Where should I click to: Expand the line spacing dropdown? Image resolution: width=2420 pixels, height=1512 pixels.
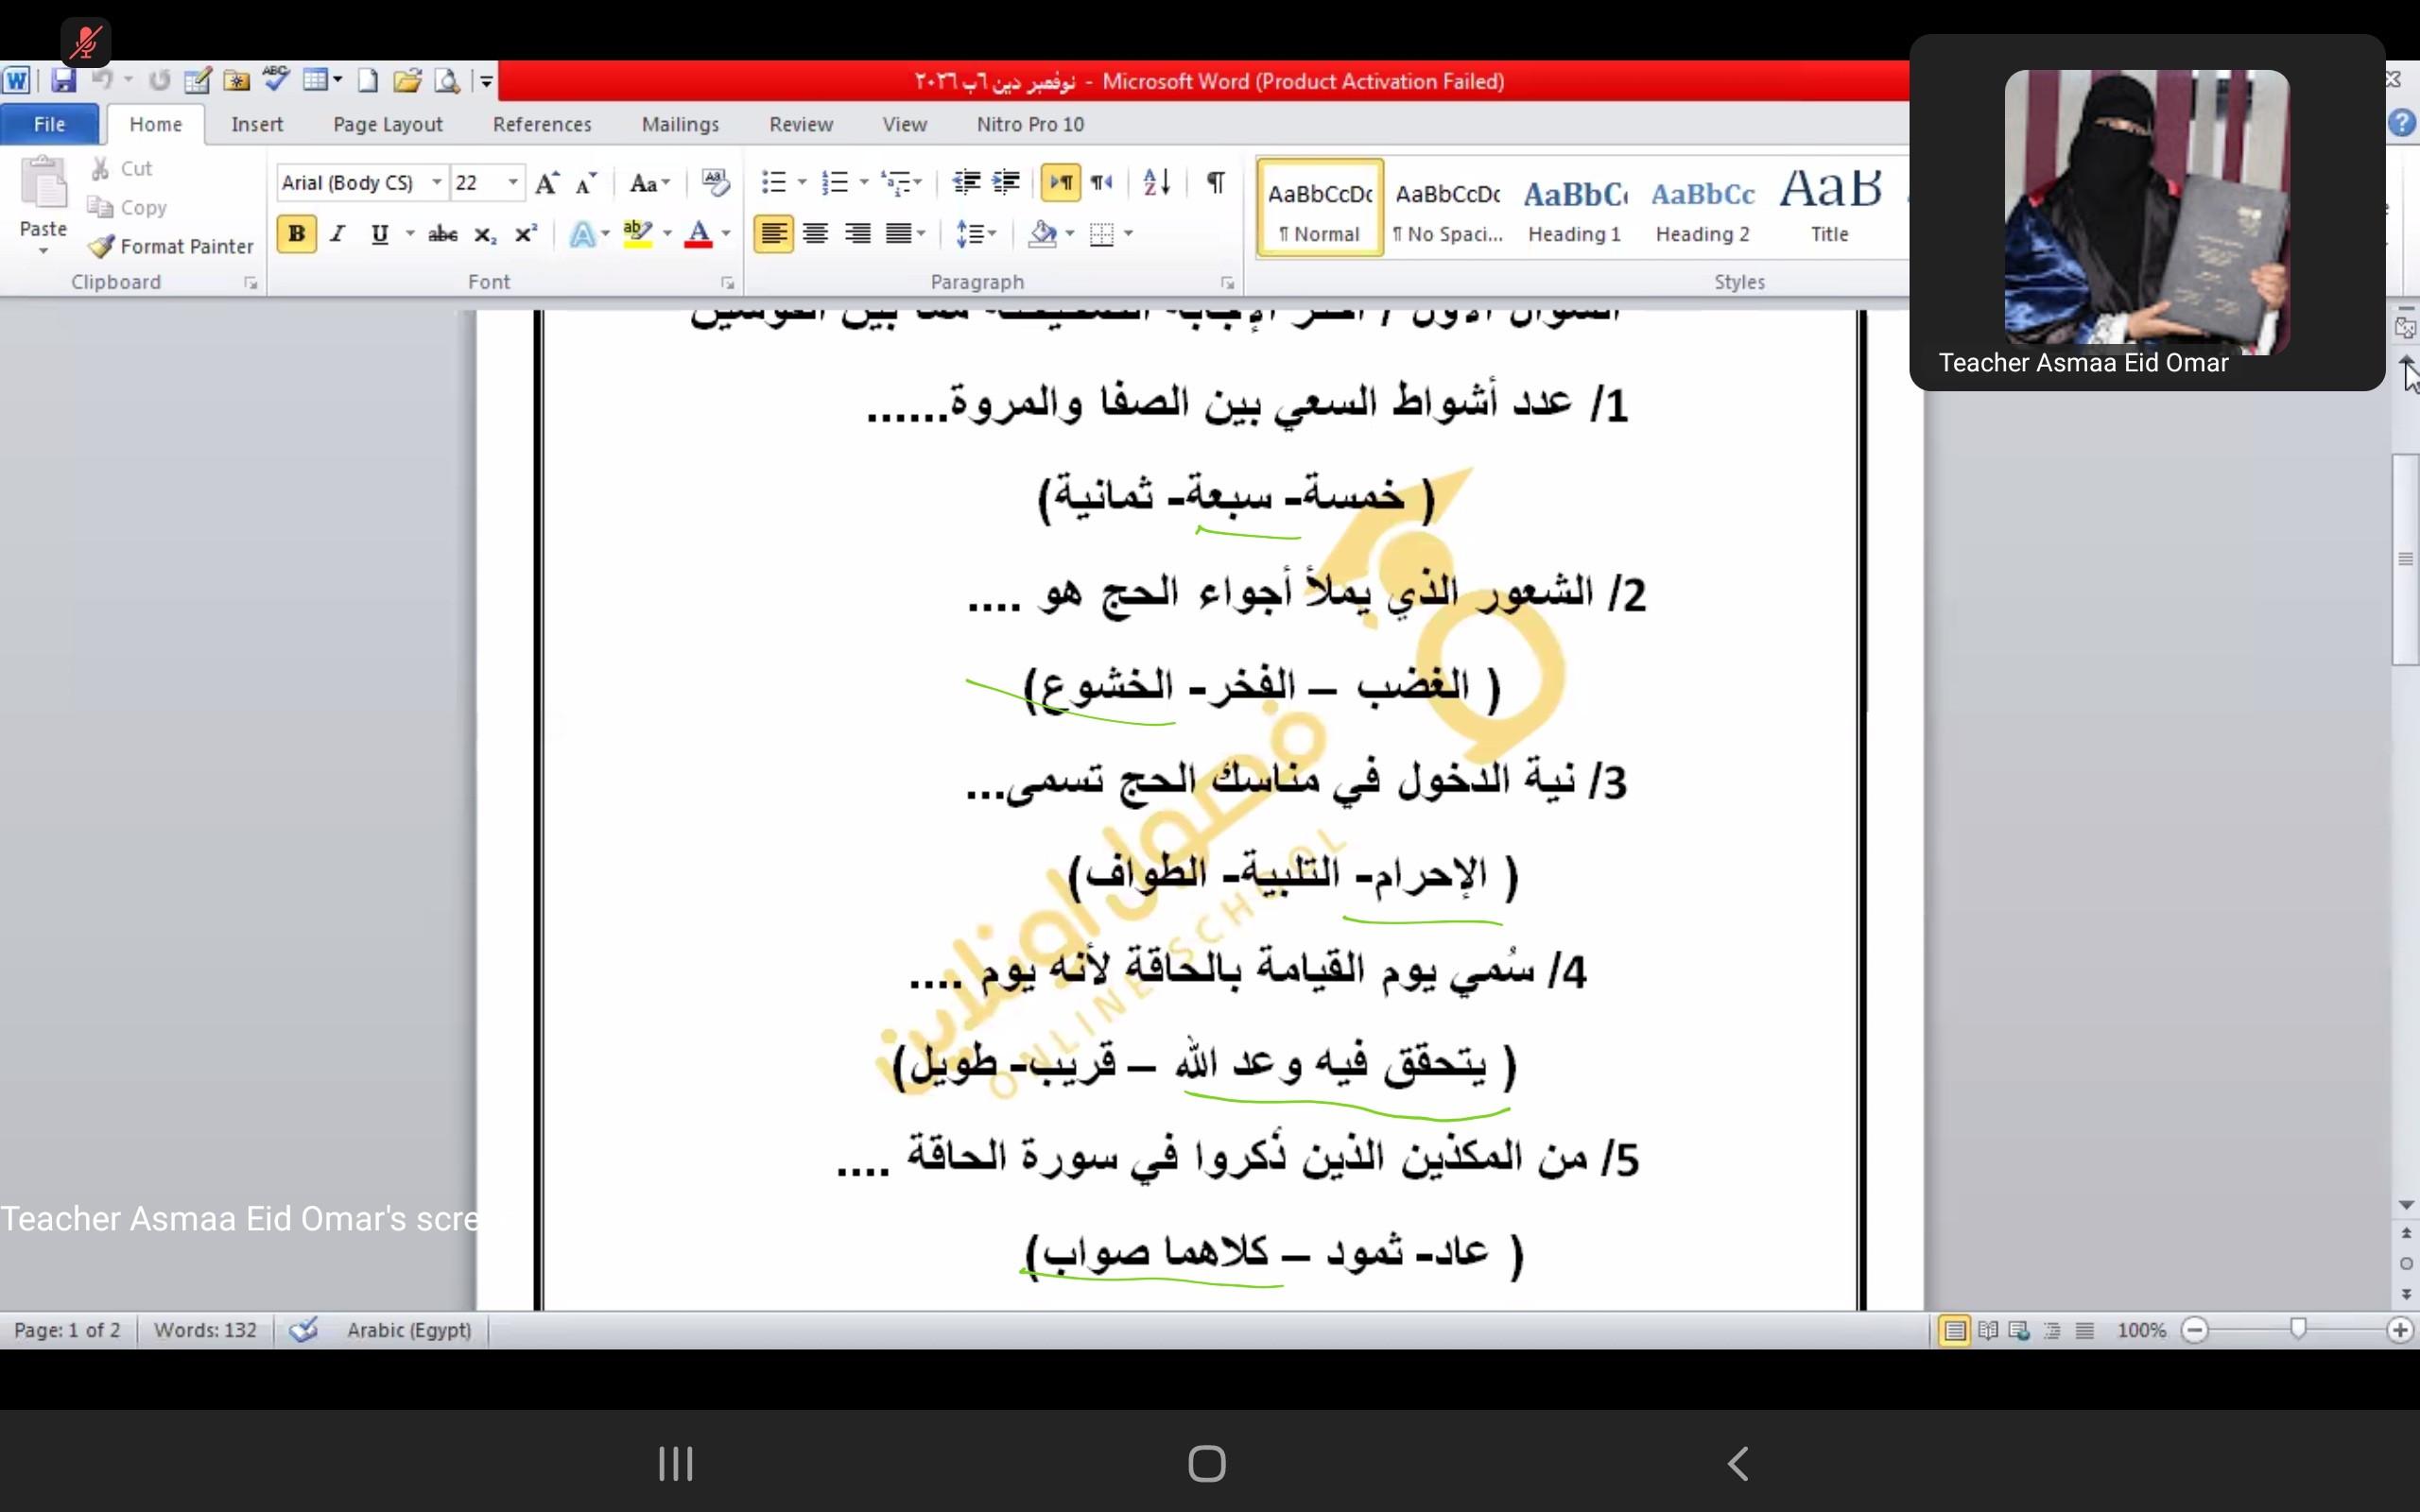coord(992,234)
